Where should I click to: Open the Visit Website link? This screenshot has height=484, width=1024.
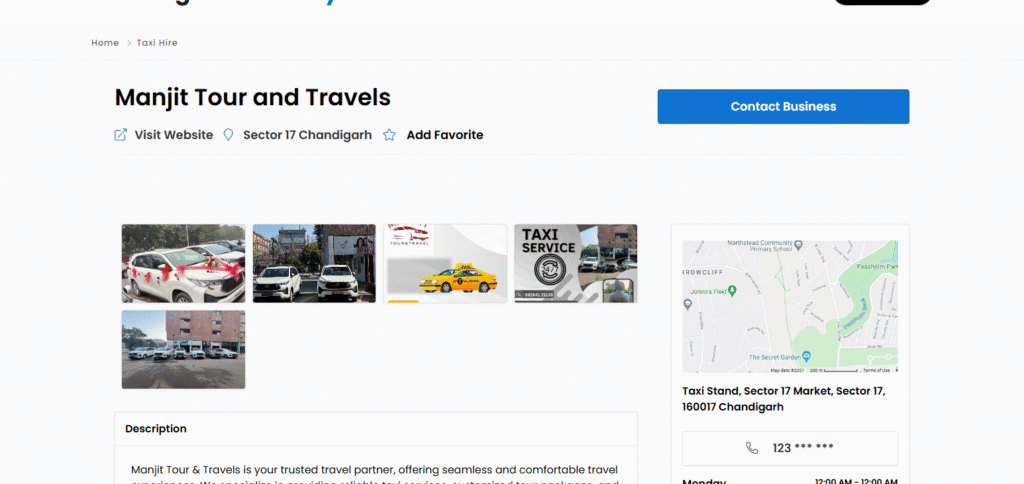(x=174, y=135)
